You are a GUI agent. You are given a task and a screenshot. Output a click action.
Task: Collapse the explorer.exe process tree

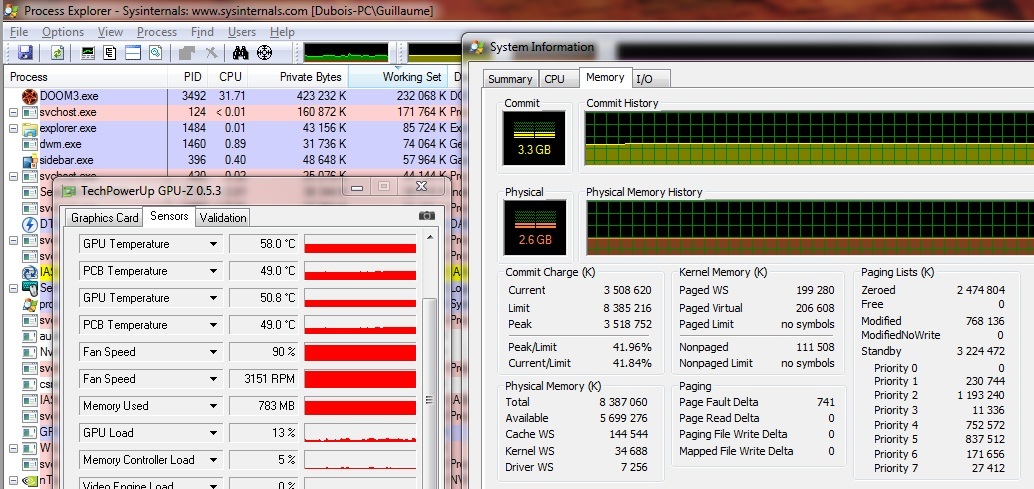click(13, 128)
